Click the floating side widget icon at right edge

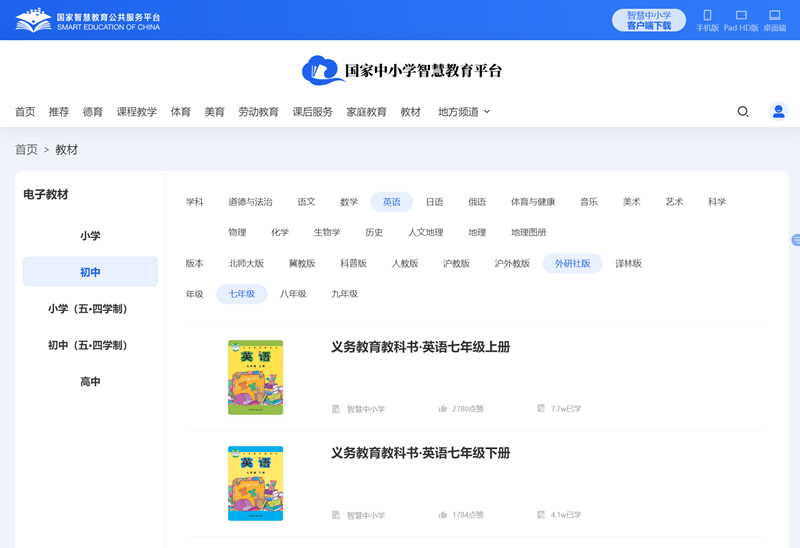[x=795, y=240]
